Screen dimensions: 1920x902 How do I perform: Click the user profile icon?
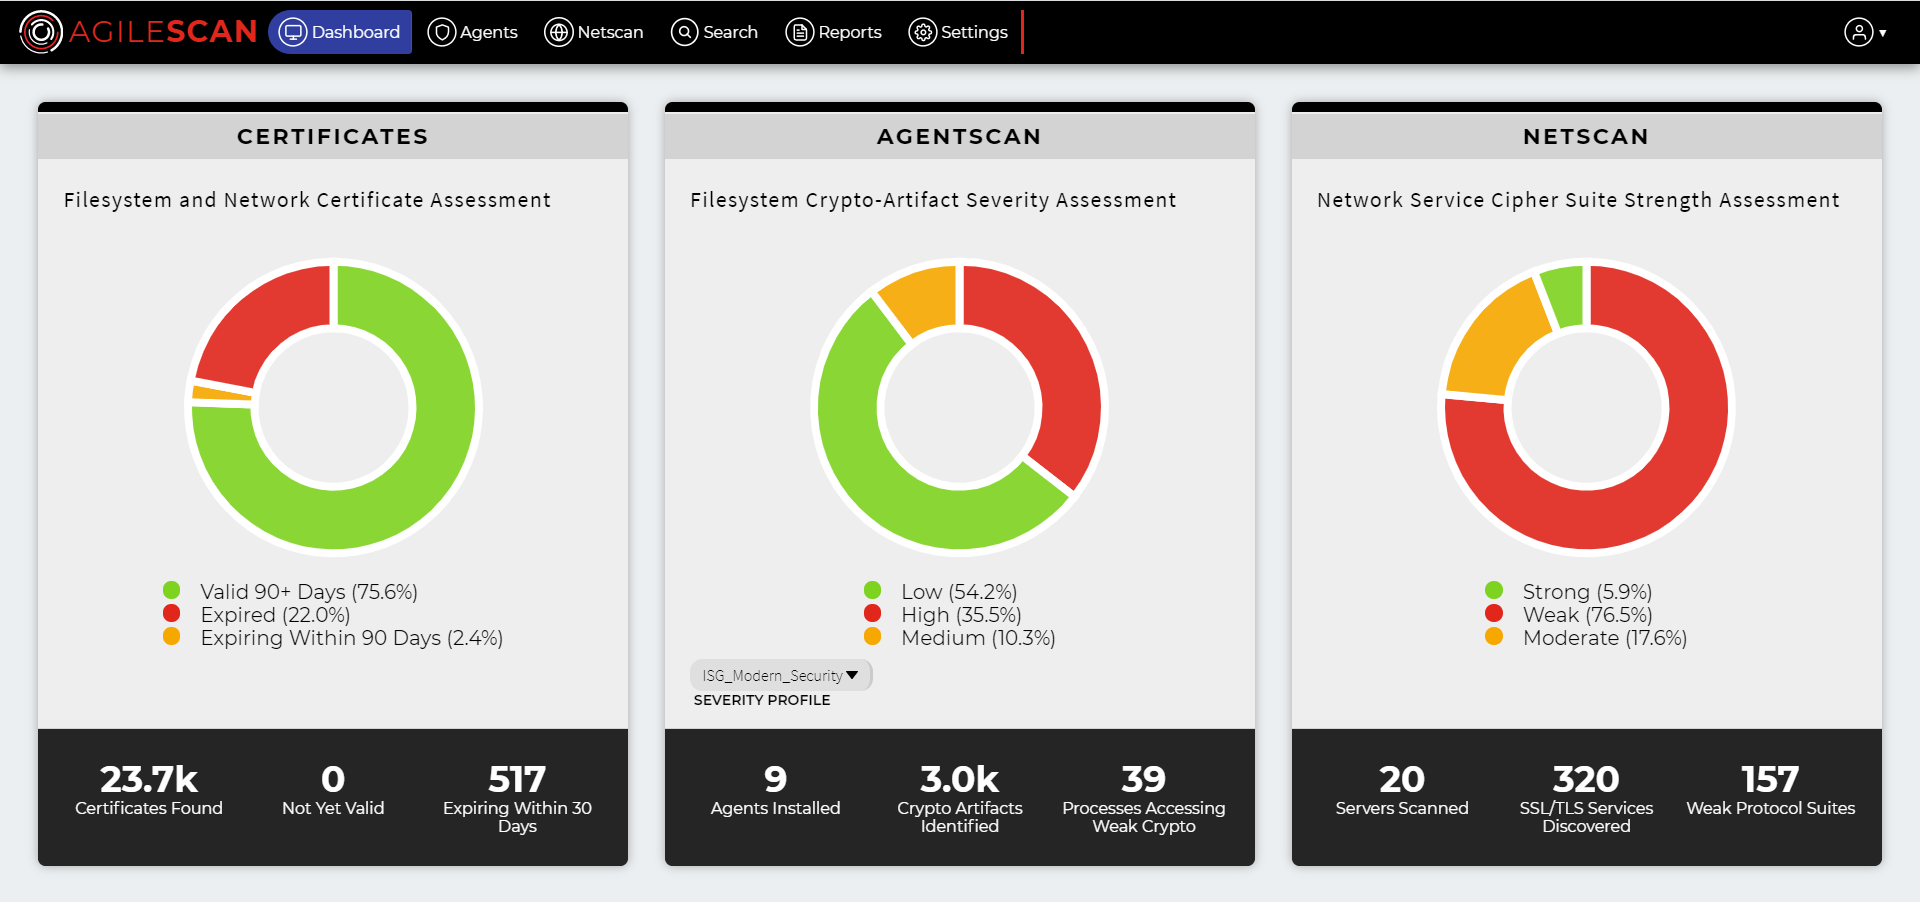pos(1858,32)
